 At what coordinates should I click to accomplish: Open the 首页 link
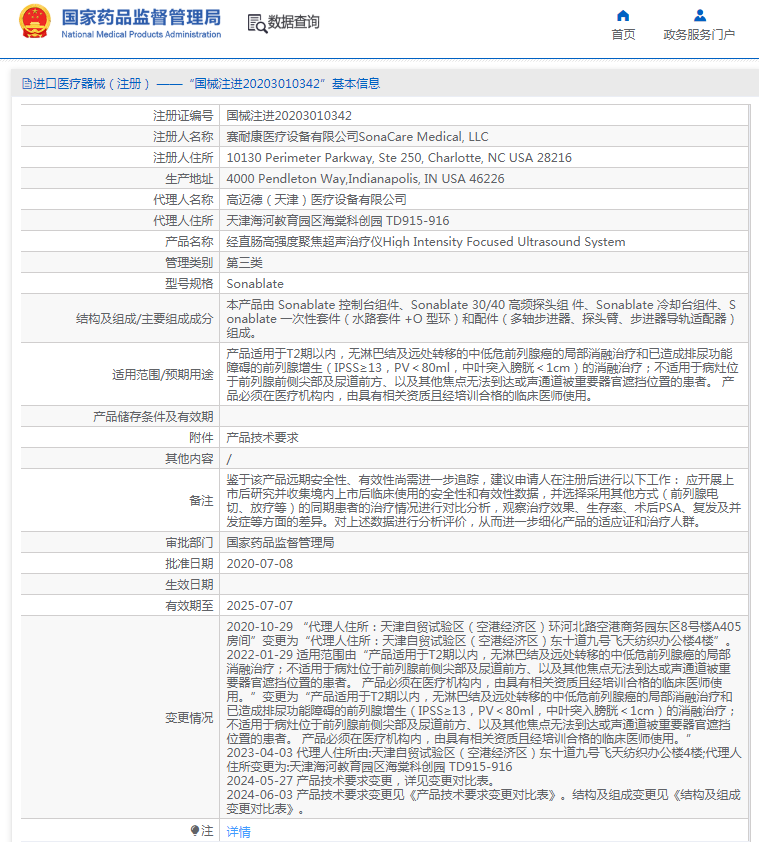click(623, 35)
